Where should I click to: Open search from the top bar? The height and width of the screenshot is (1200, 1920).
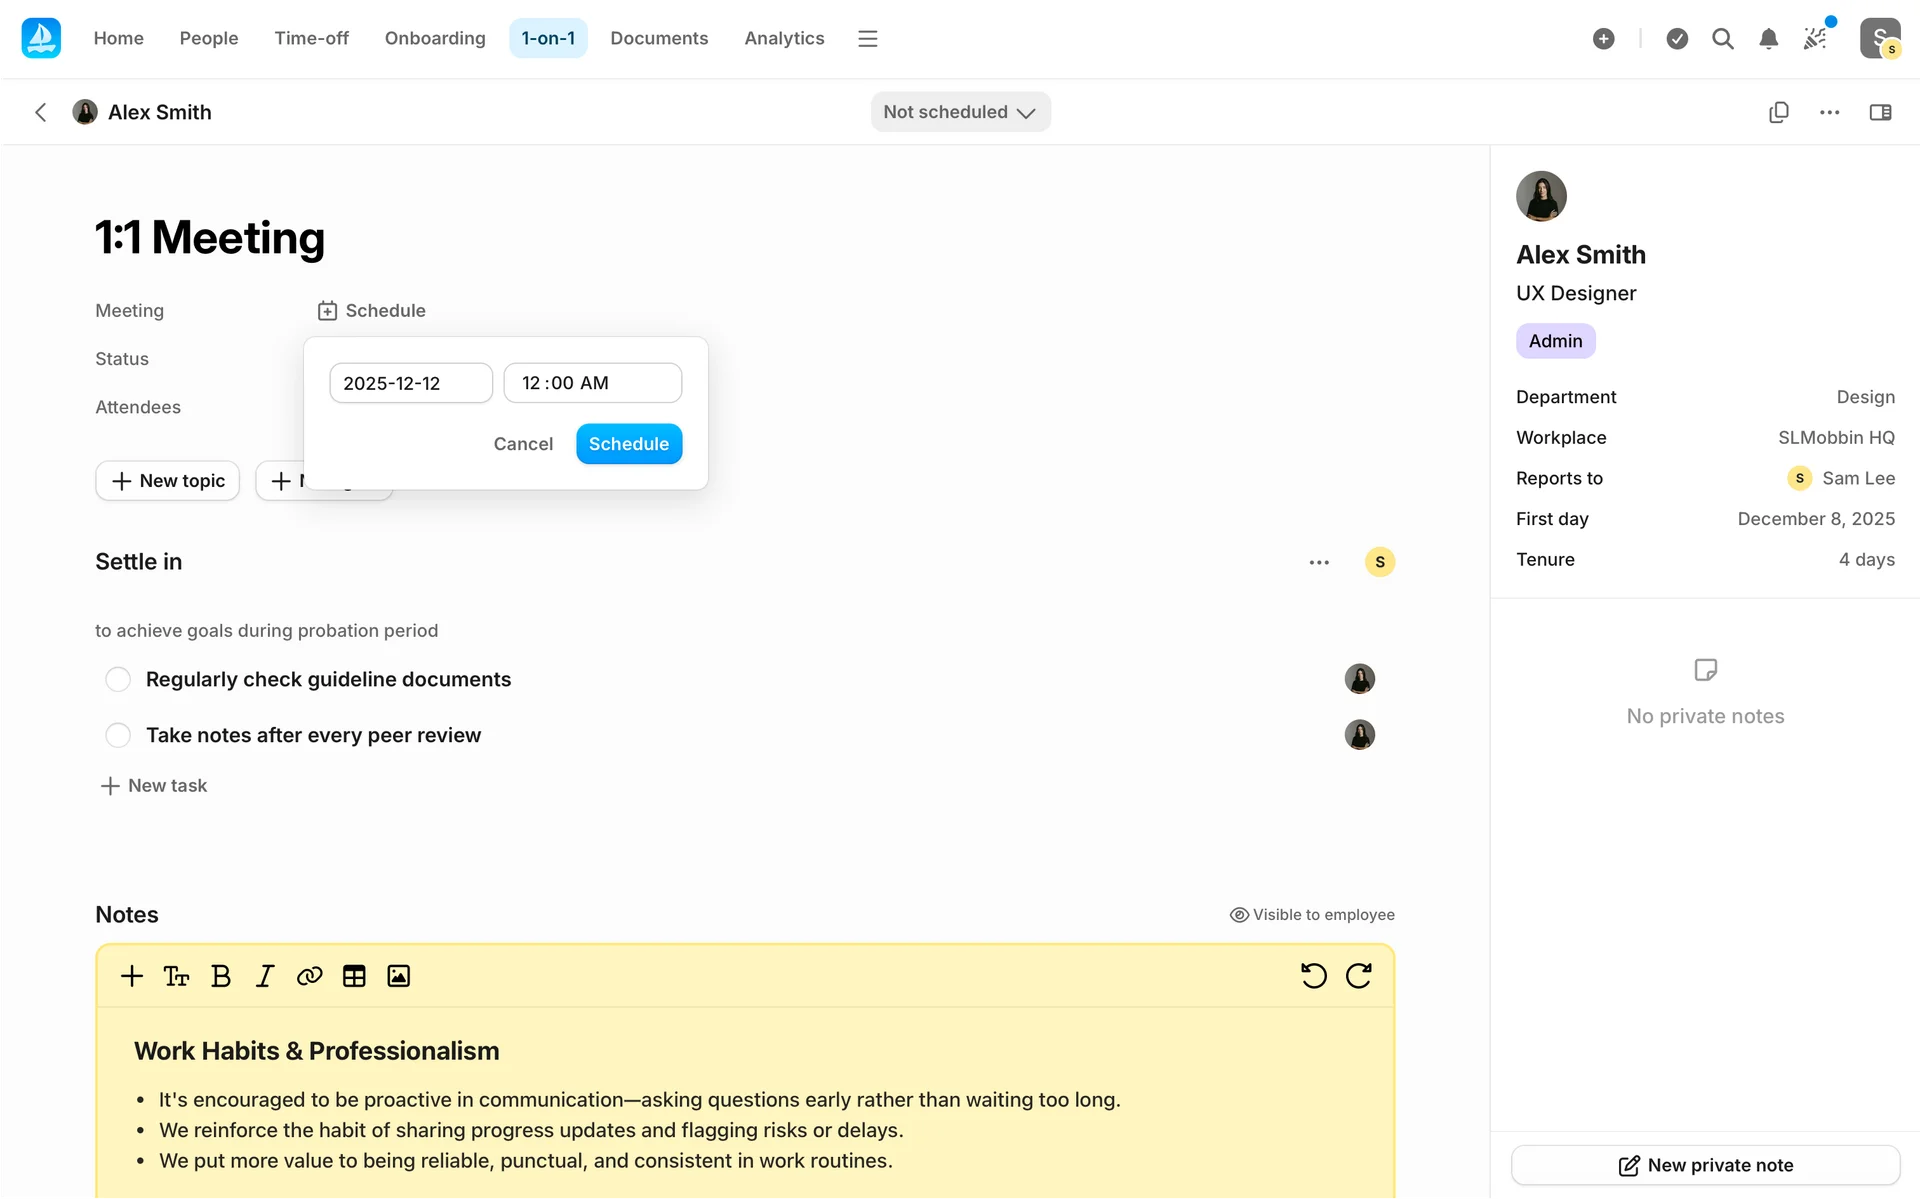(x=1722, y=39)
